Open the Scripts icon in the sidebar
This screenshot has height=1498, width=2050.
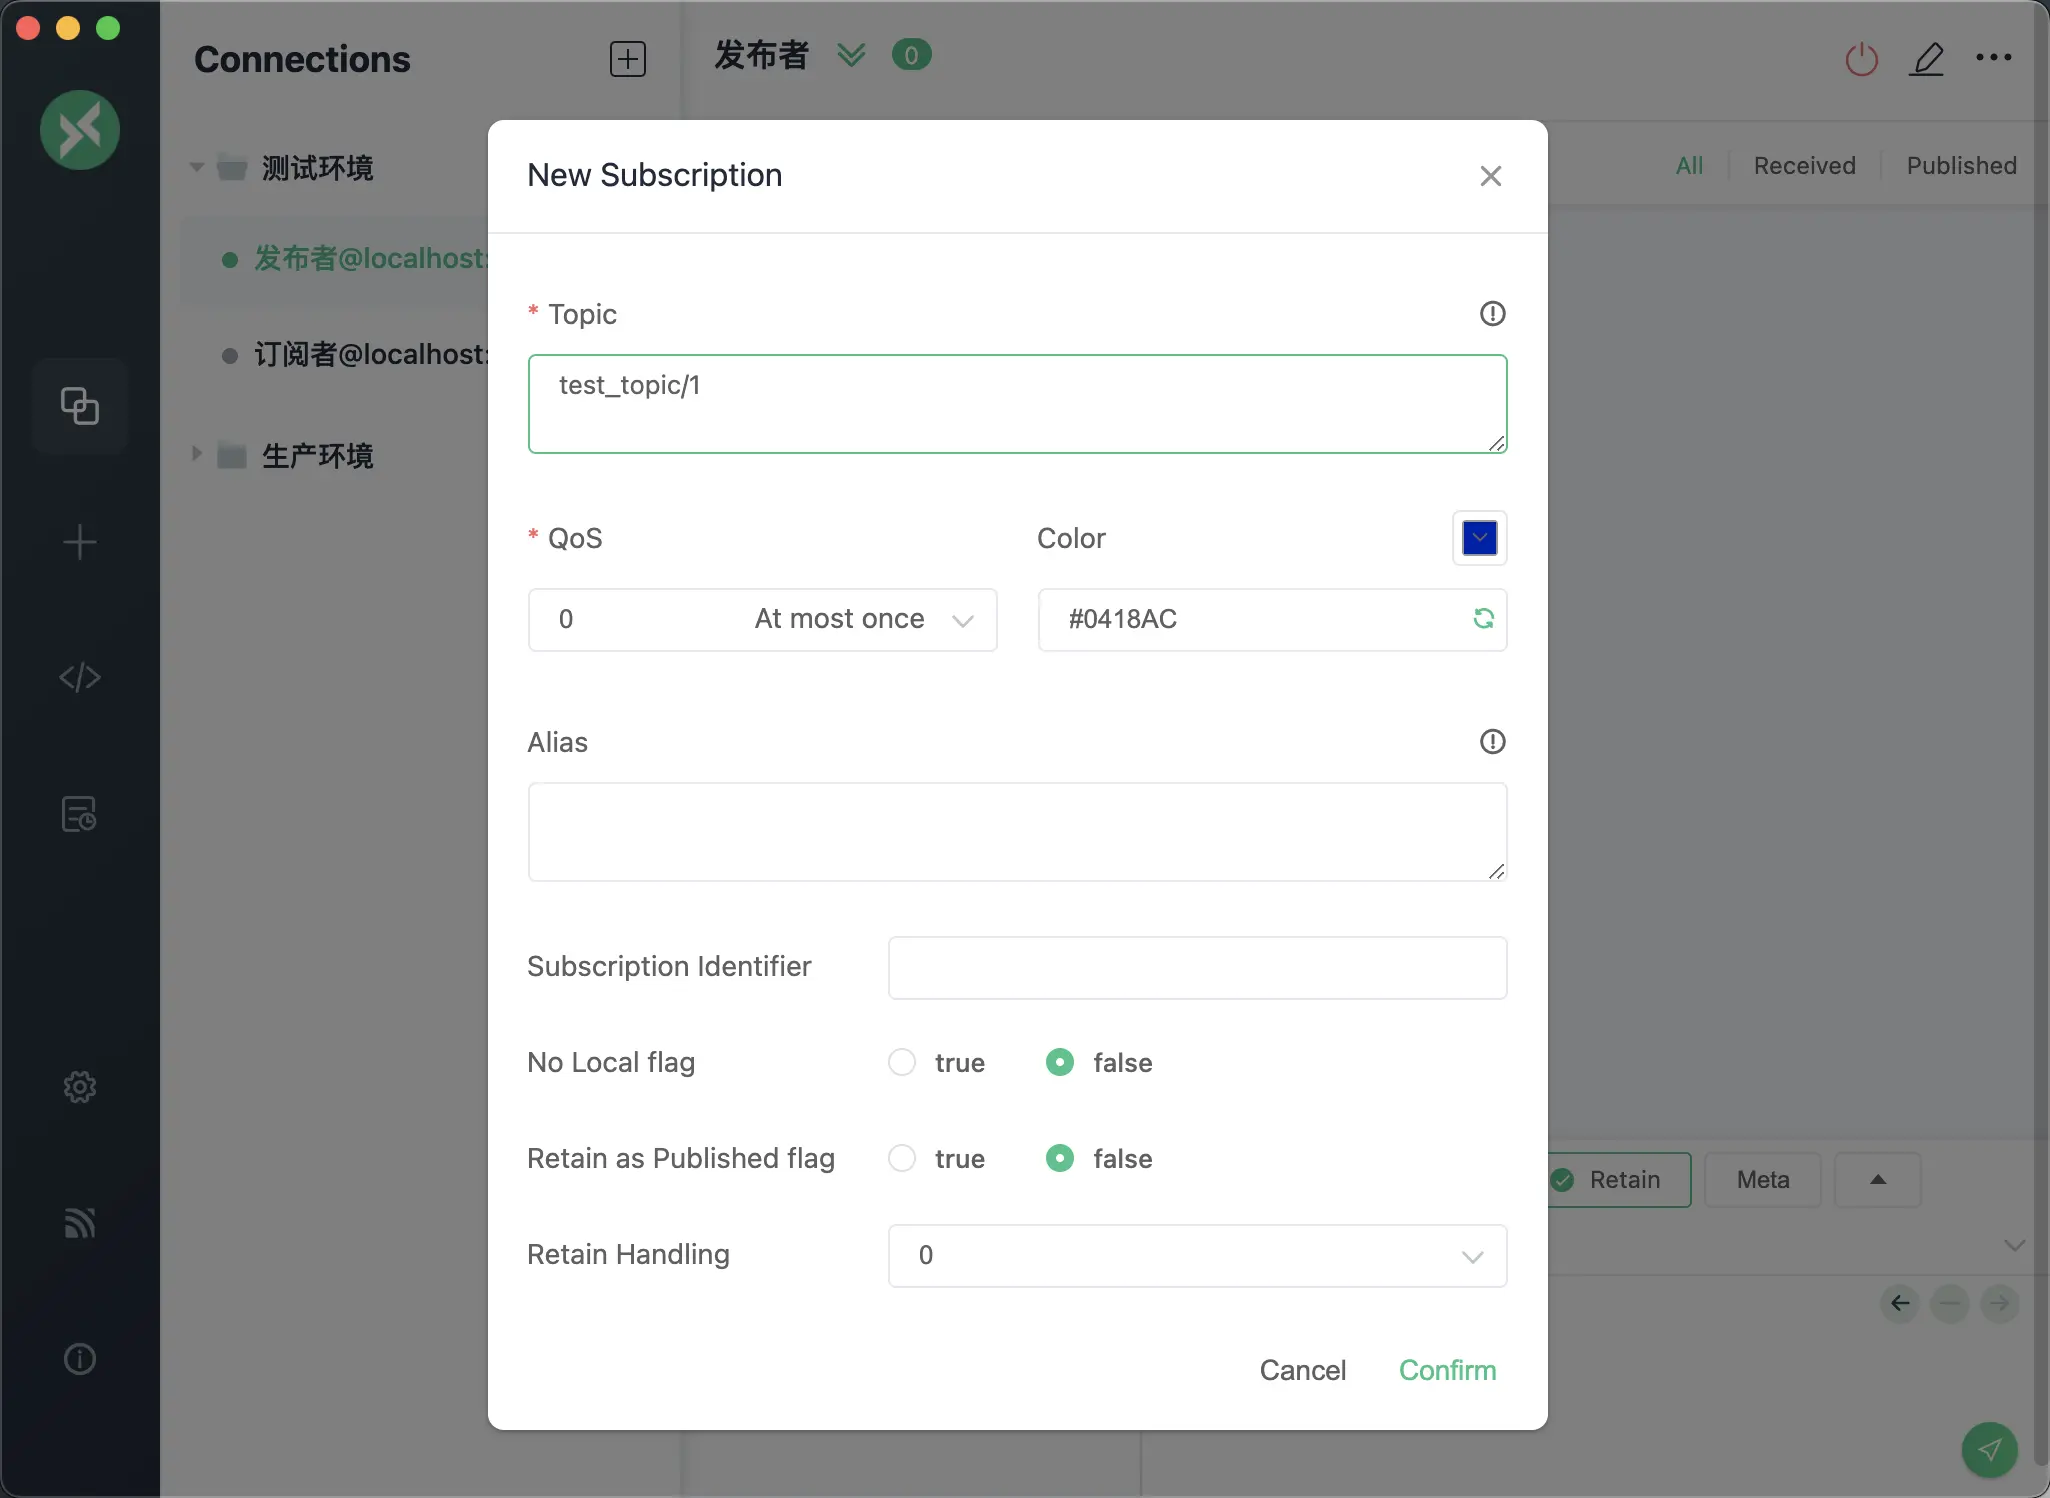80,678
